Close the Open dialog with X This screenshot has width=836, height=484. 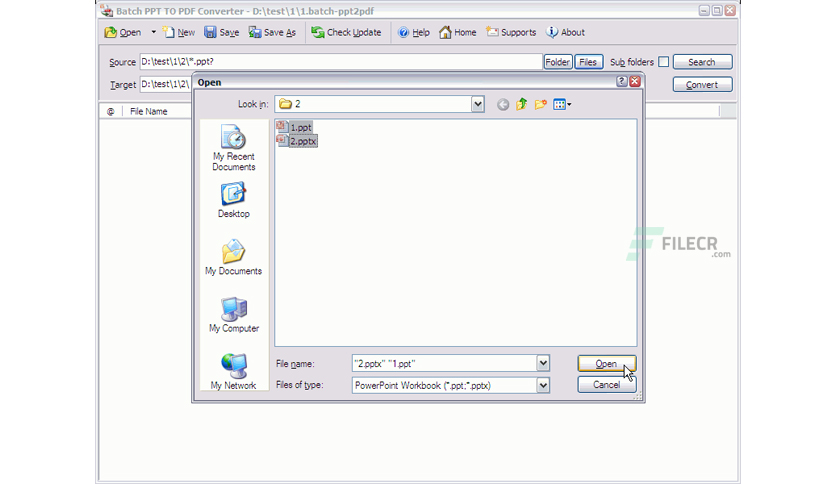pos(634,82)
